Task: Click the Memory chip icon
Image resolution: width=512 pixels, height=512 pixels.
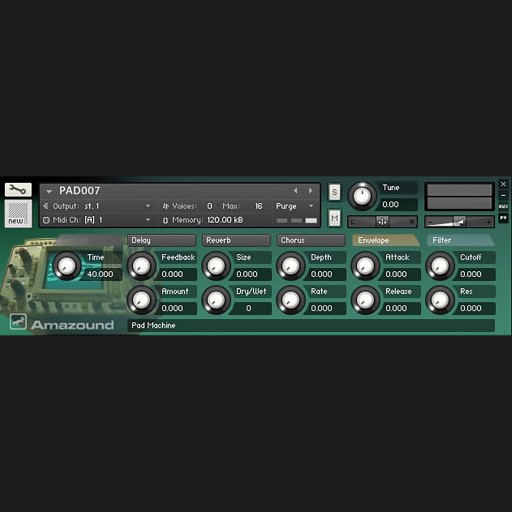Action: pos(165,220)
